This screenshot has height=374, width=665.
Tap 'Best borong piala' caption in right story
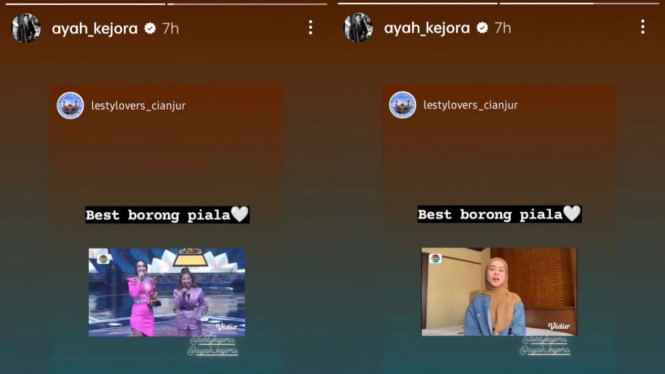point(499,214)
